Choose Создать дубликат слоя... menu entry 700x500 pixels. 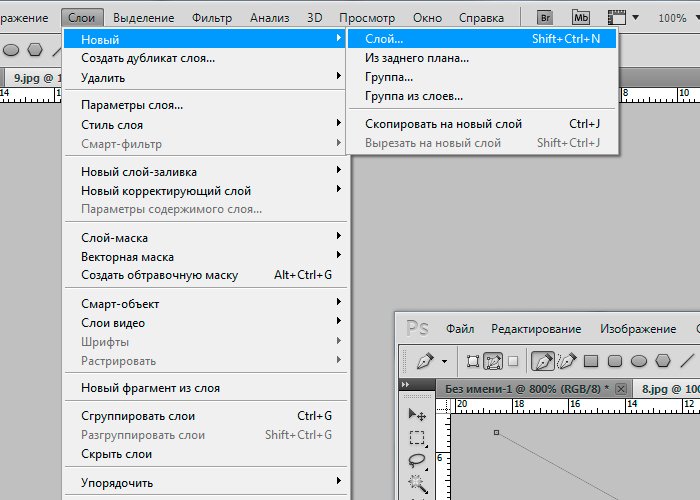click(x=148, y=58)
